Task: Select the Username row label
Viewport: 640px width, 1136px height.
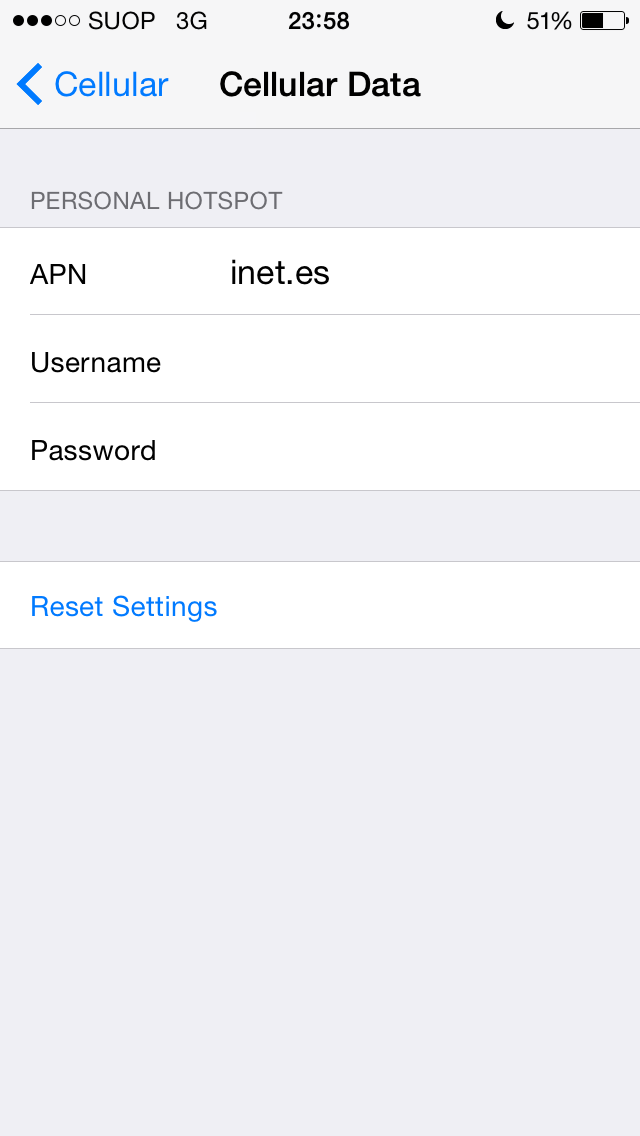Action: [x=95, y=362]
